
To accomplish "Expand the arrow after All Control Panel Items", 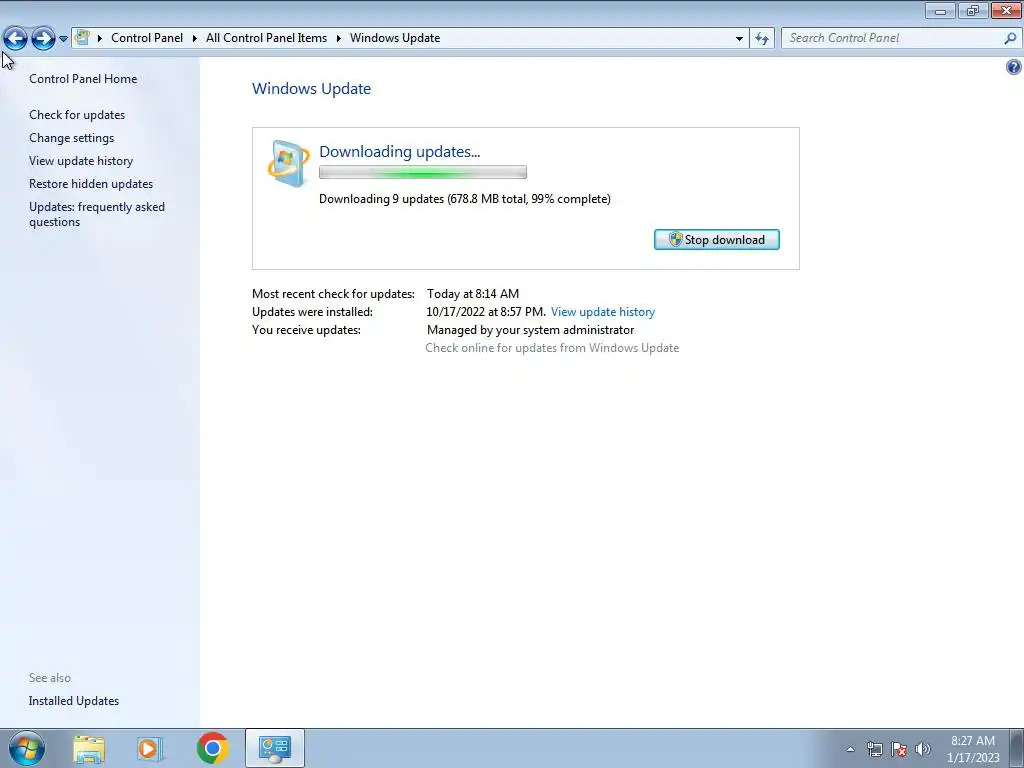I will [339, 38].
